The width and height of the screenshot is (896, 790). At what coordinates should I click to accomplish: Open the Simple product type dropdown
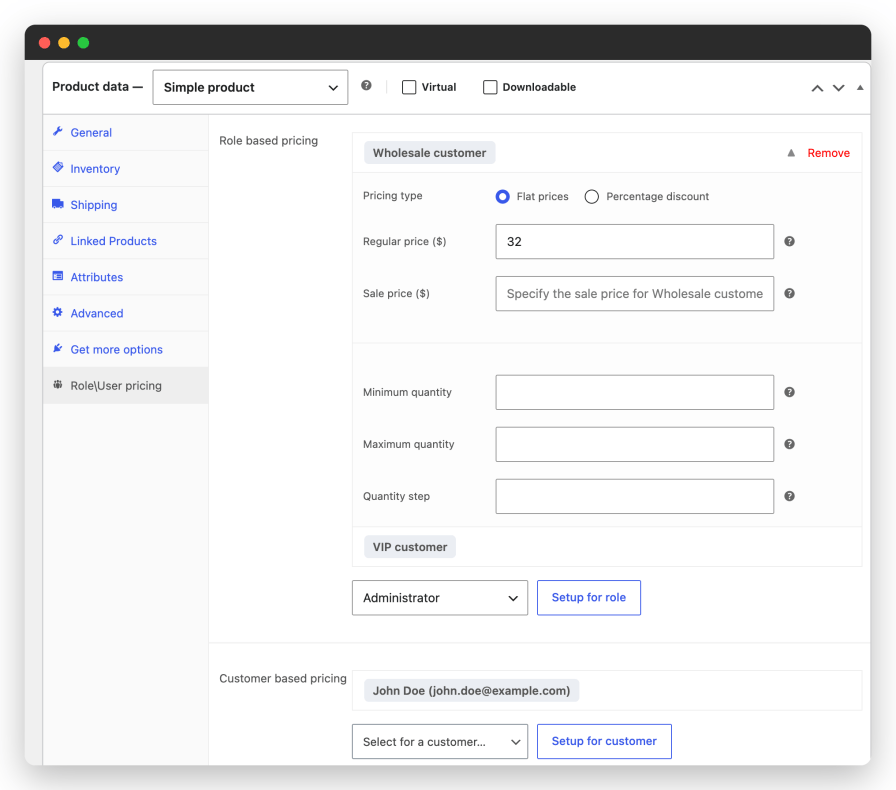click(250, 87)
